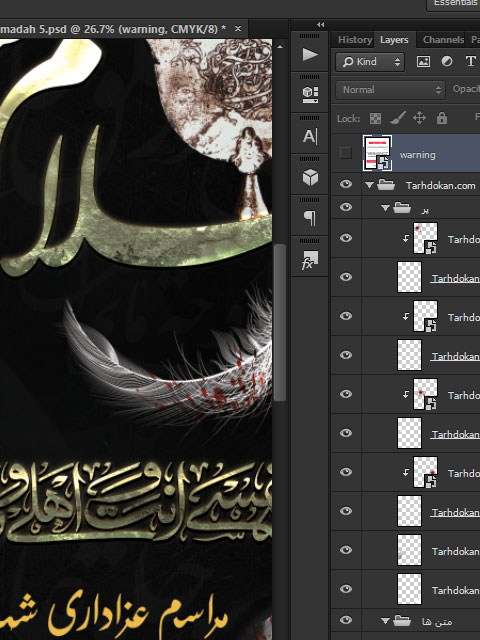Hide the پر group
Viewport: 480px width, 640px height.
click(346, 207)
